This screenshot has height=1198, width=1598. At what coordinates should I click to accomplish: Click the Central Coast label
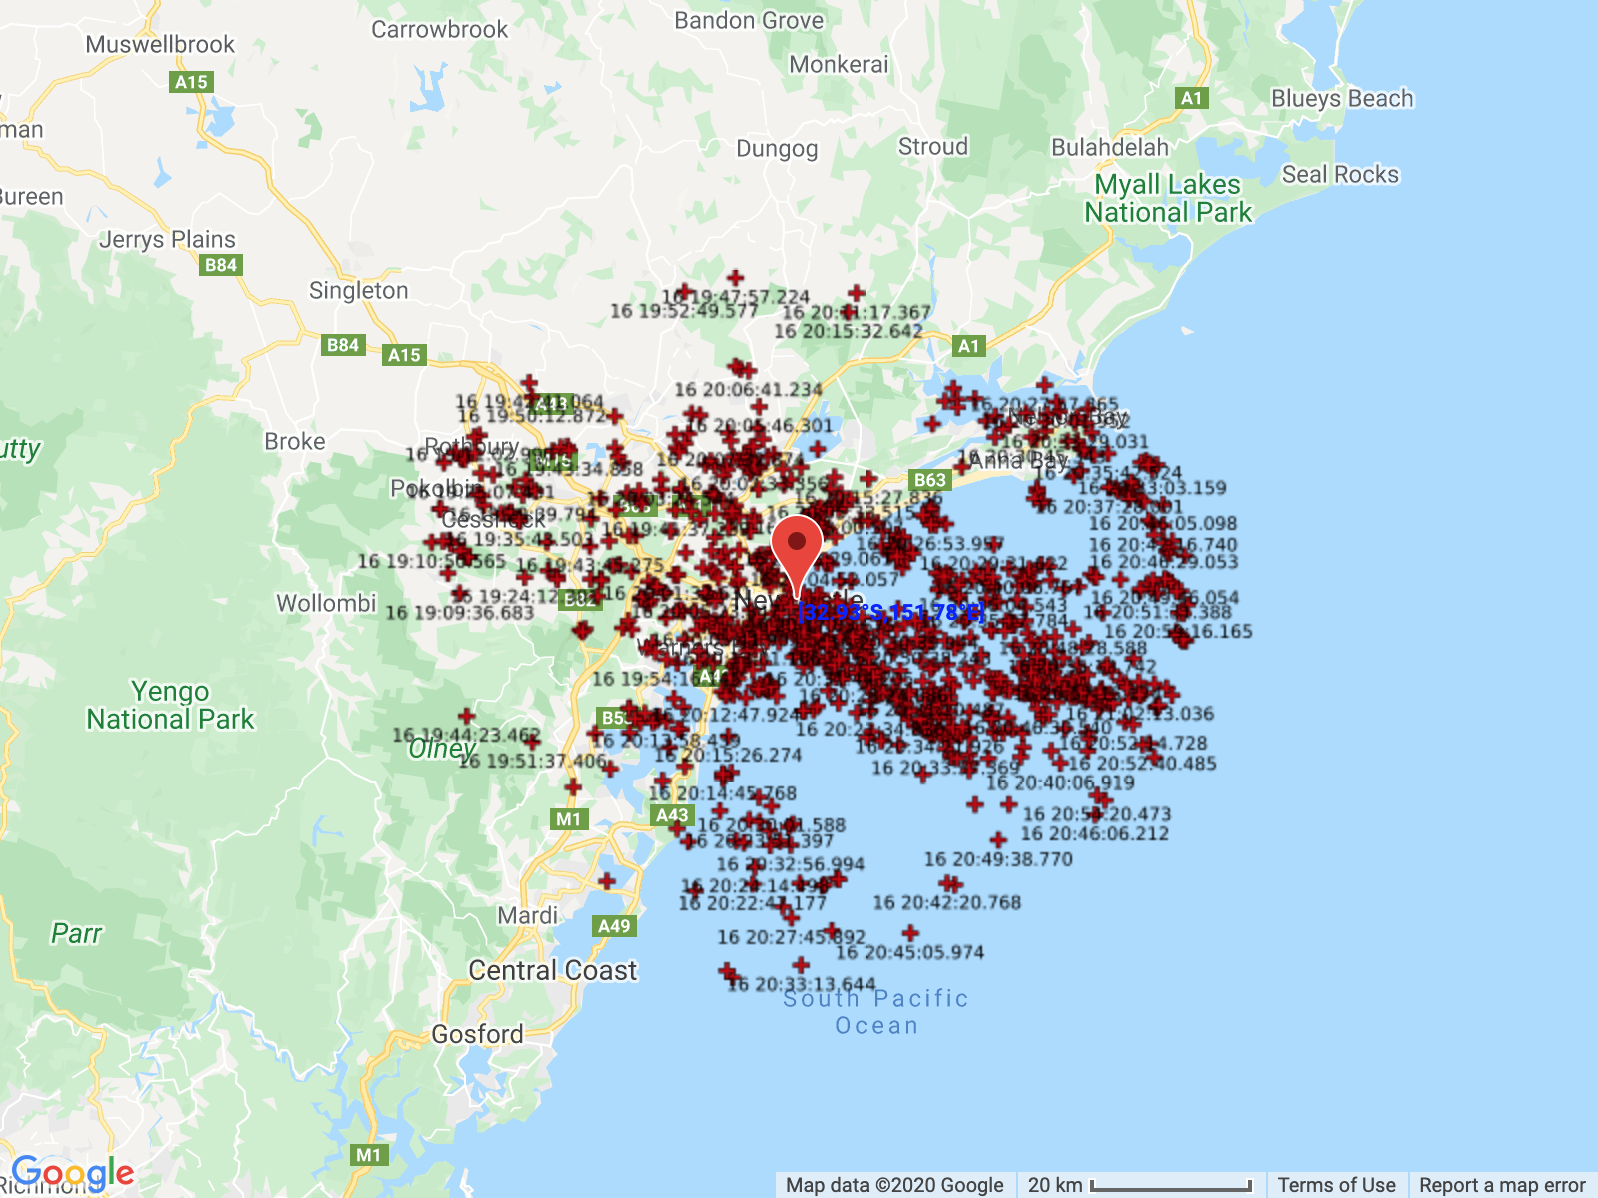click(552, 970)
